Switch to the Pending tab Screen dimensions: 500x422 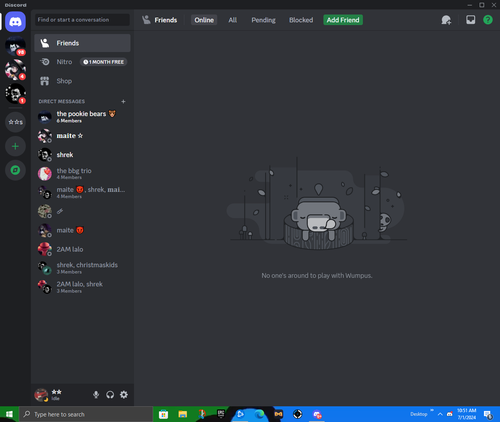(x=263, y=20)
